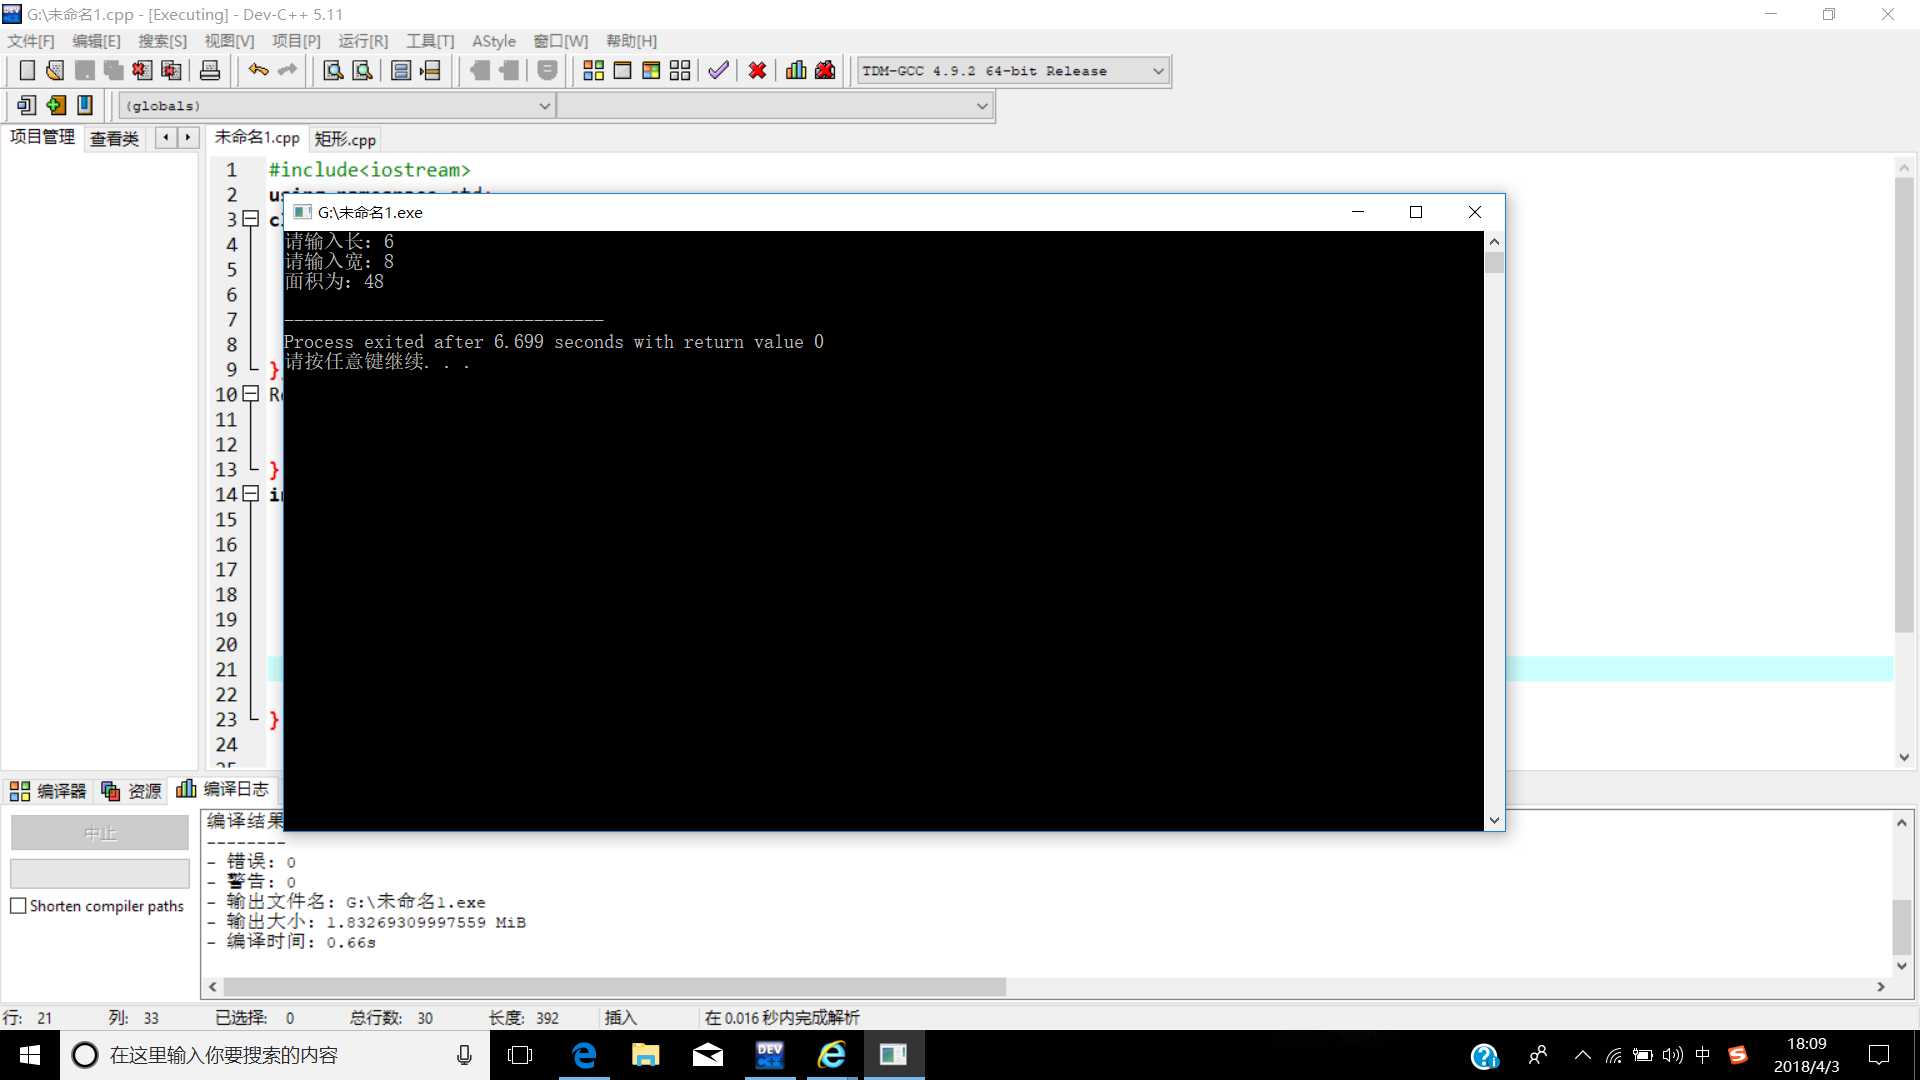Screen dimensions: 1920x1080
Task: Click the Rebuild All toolbar icon
Action: pos(680,70)
